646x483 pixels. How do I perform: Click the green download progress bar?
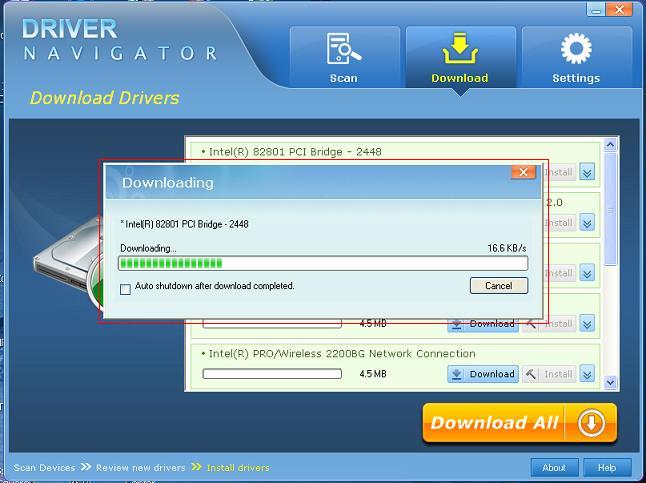[323, 263]
